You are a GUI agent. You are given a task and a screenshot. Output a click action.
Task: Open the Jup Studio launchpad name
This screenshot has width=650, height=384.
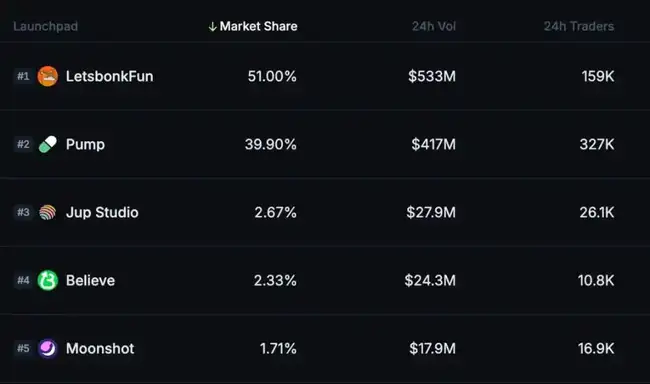102,213
